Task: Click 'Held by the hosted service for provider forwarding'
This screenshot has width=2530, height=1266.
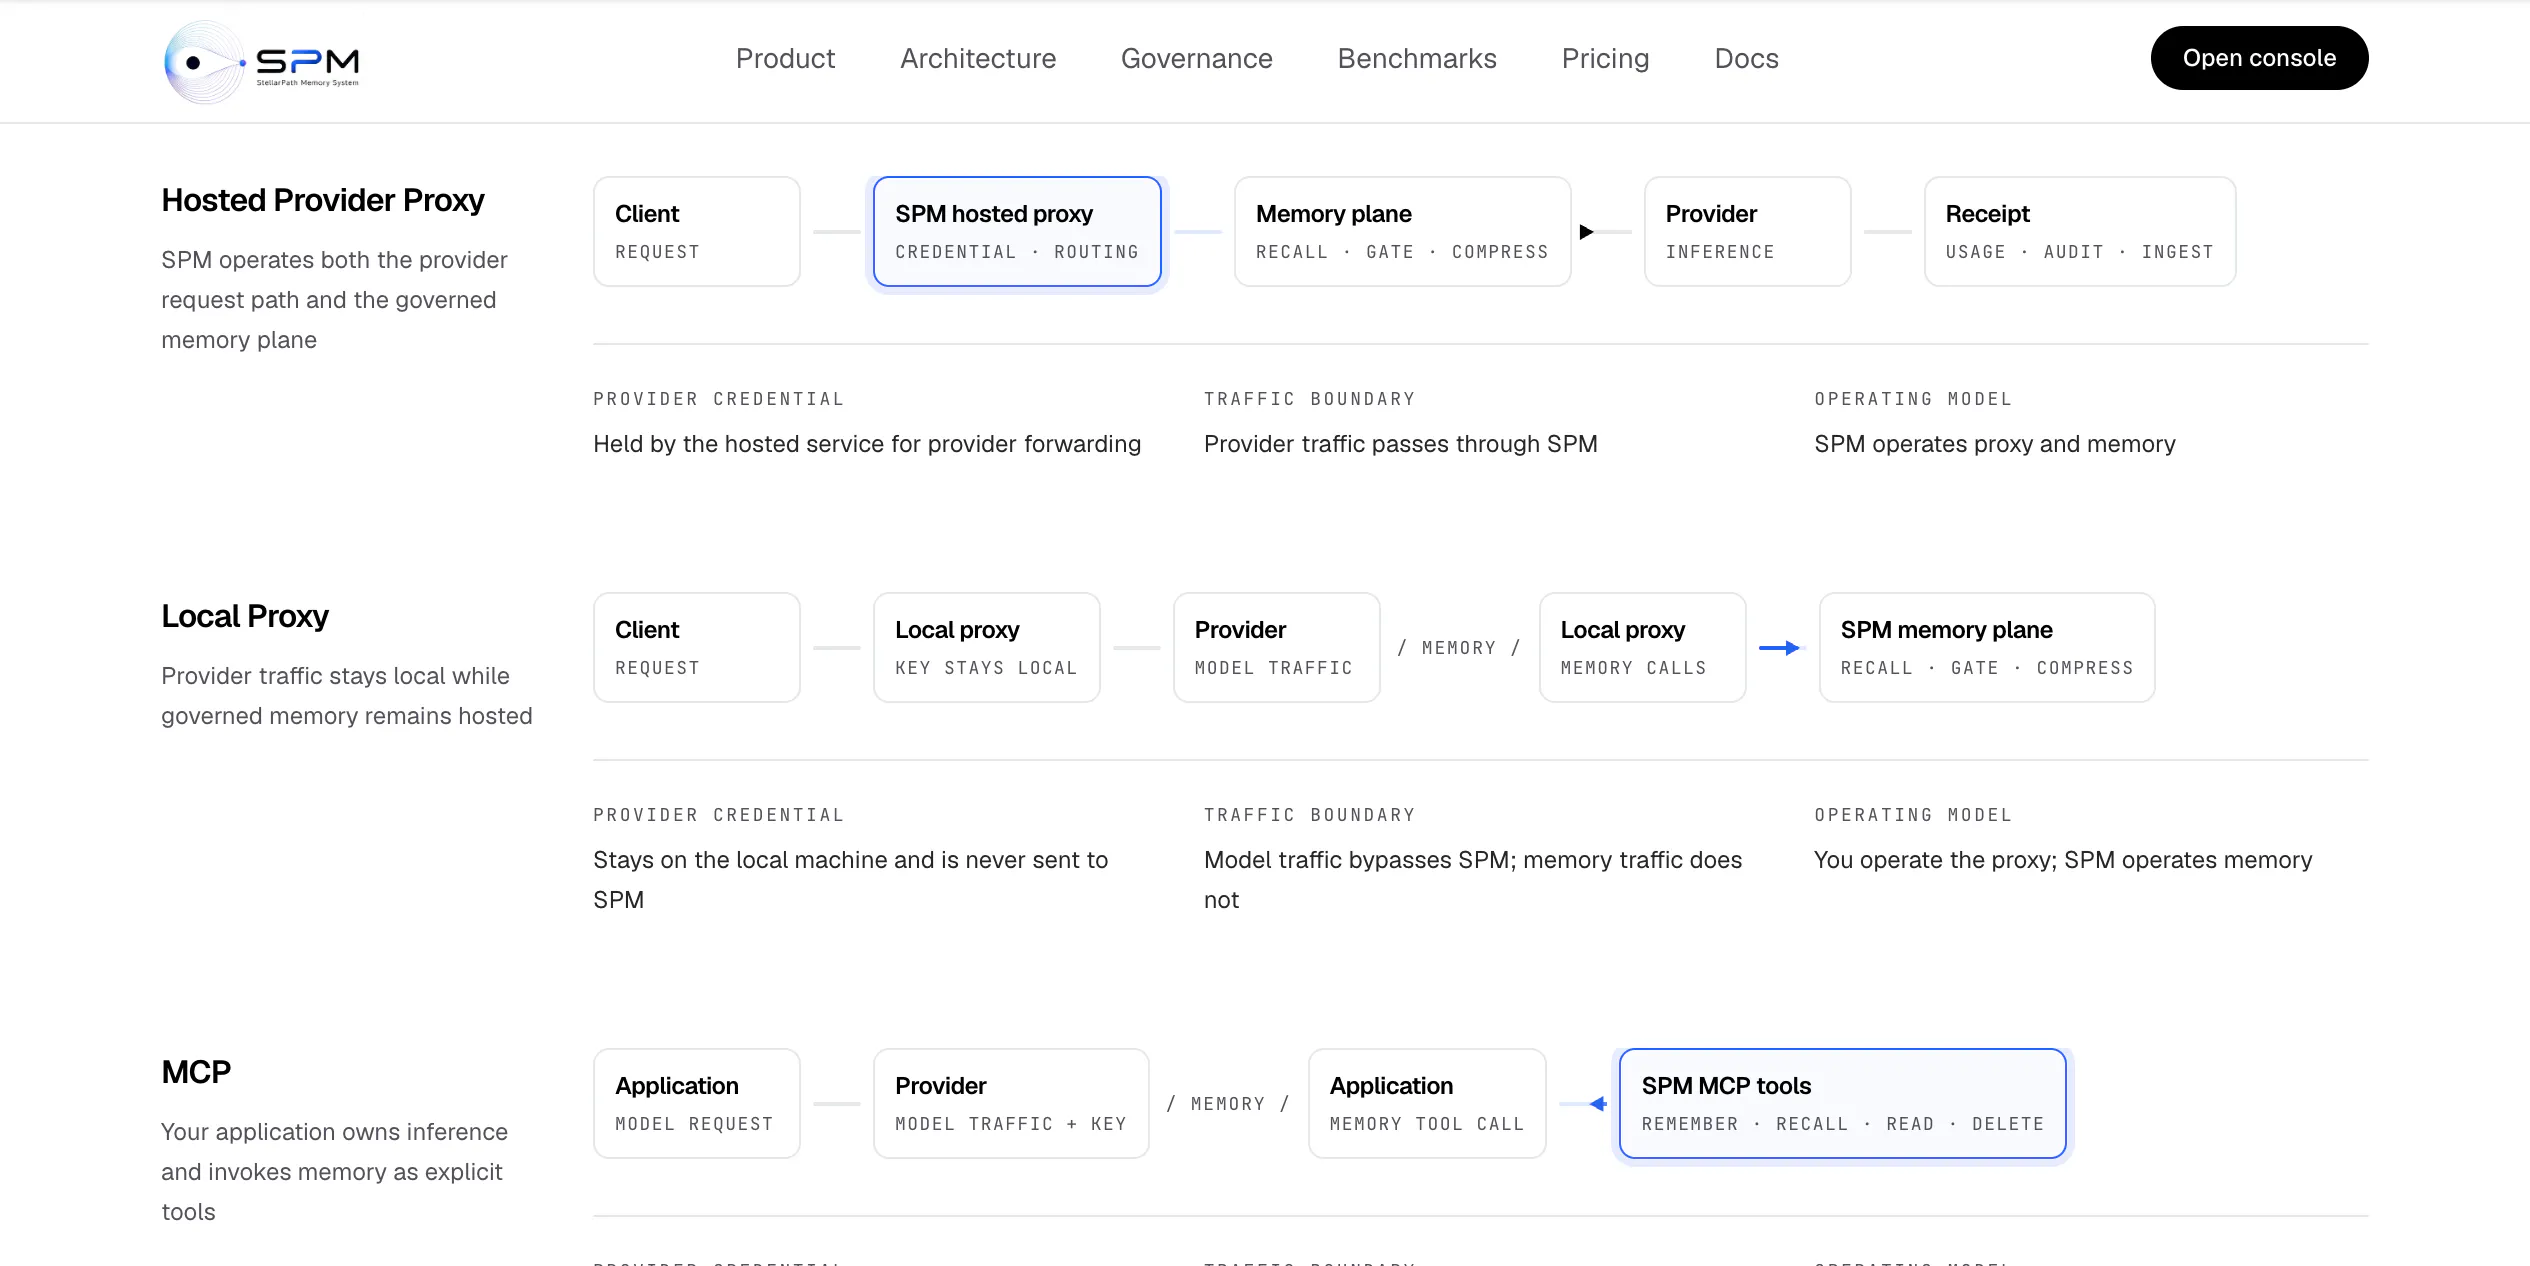Action: (x=867, y=444)
